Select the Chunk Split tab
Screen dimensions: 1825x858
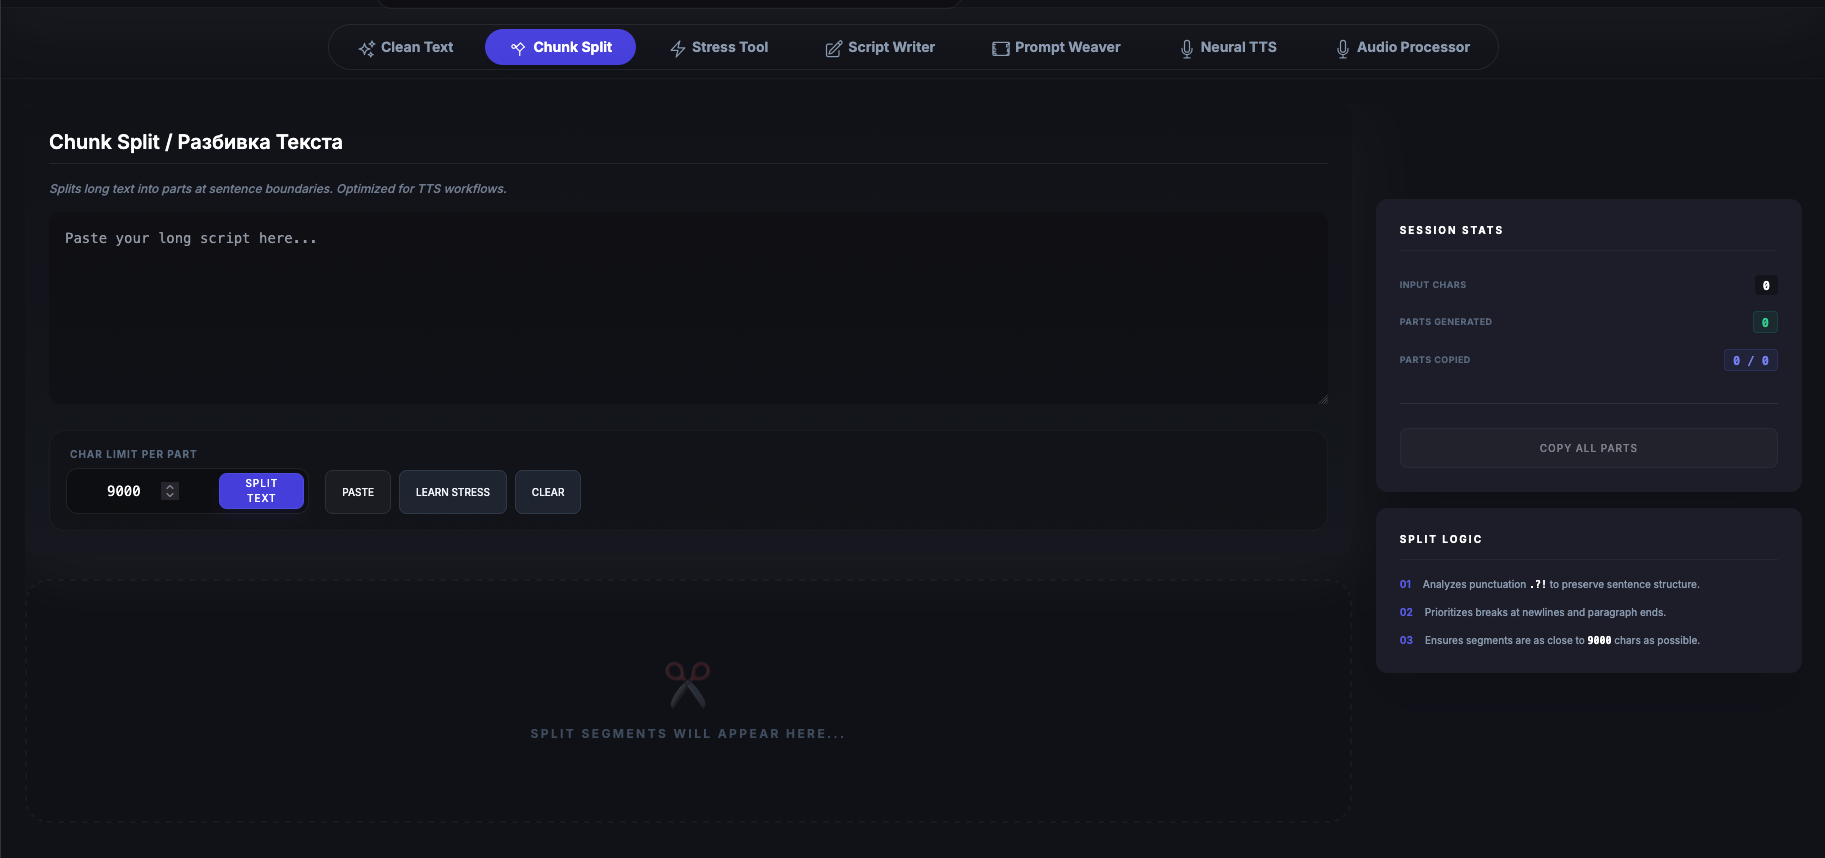point(560,47)
